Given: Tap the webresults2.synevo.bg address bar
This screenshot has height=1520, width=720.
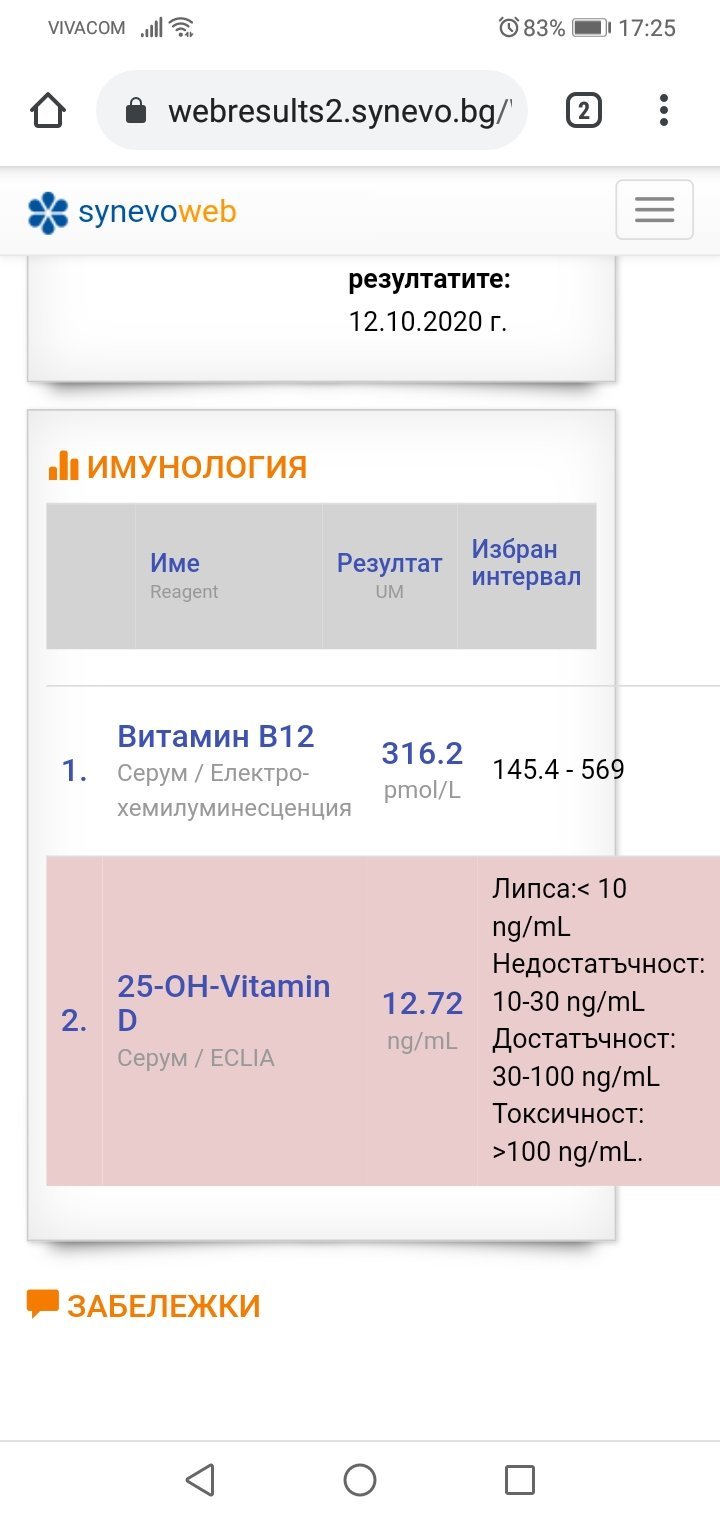Looking at the screenshot, I should [x=340, y=111].
